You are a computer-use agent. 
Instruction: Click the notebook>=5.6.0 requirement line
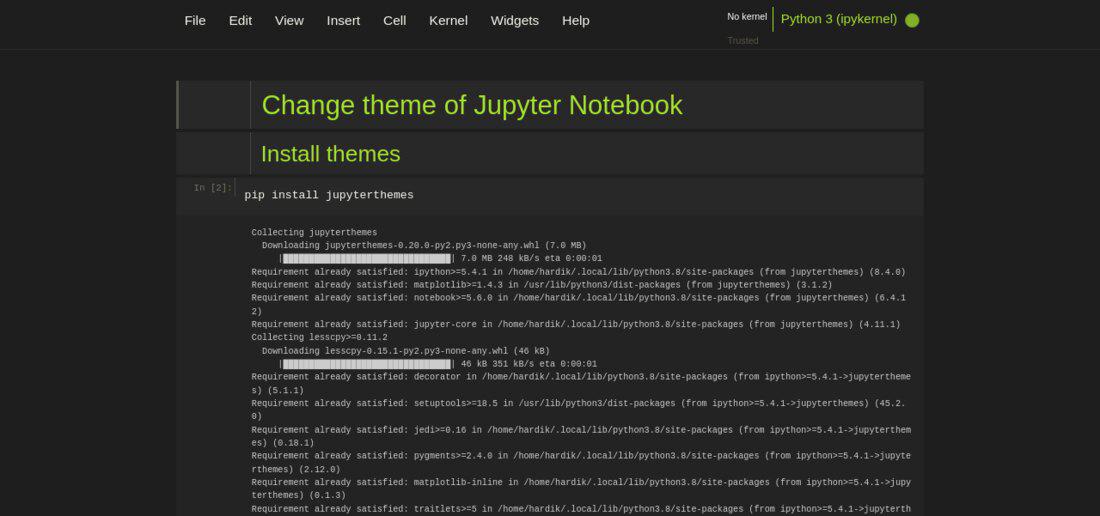pyautogui.click(x=578, y=304)
